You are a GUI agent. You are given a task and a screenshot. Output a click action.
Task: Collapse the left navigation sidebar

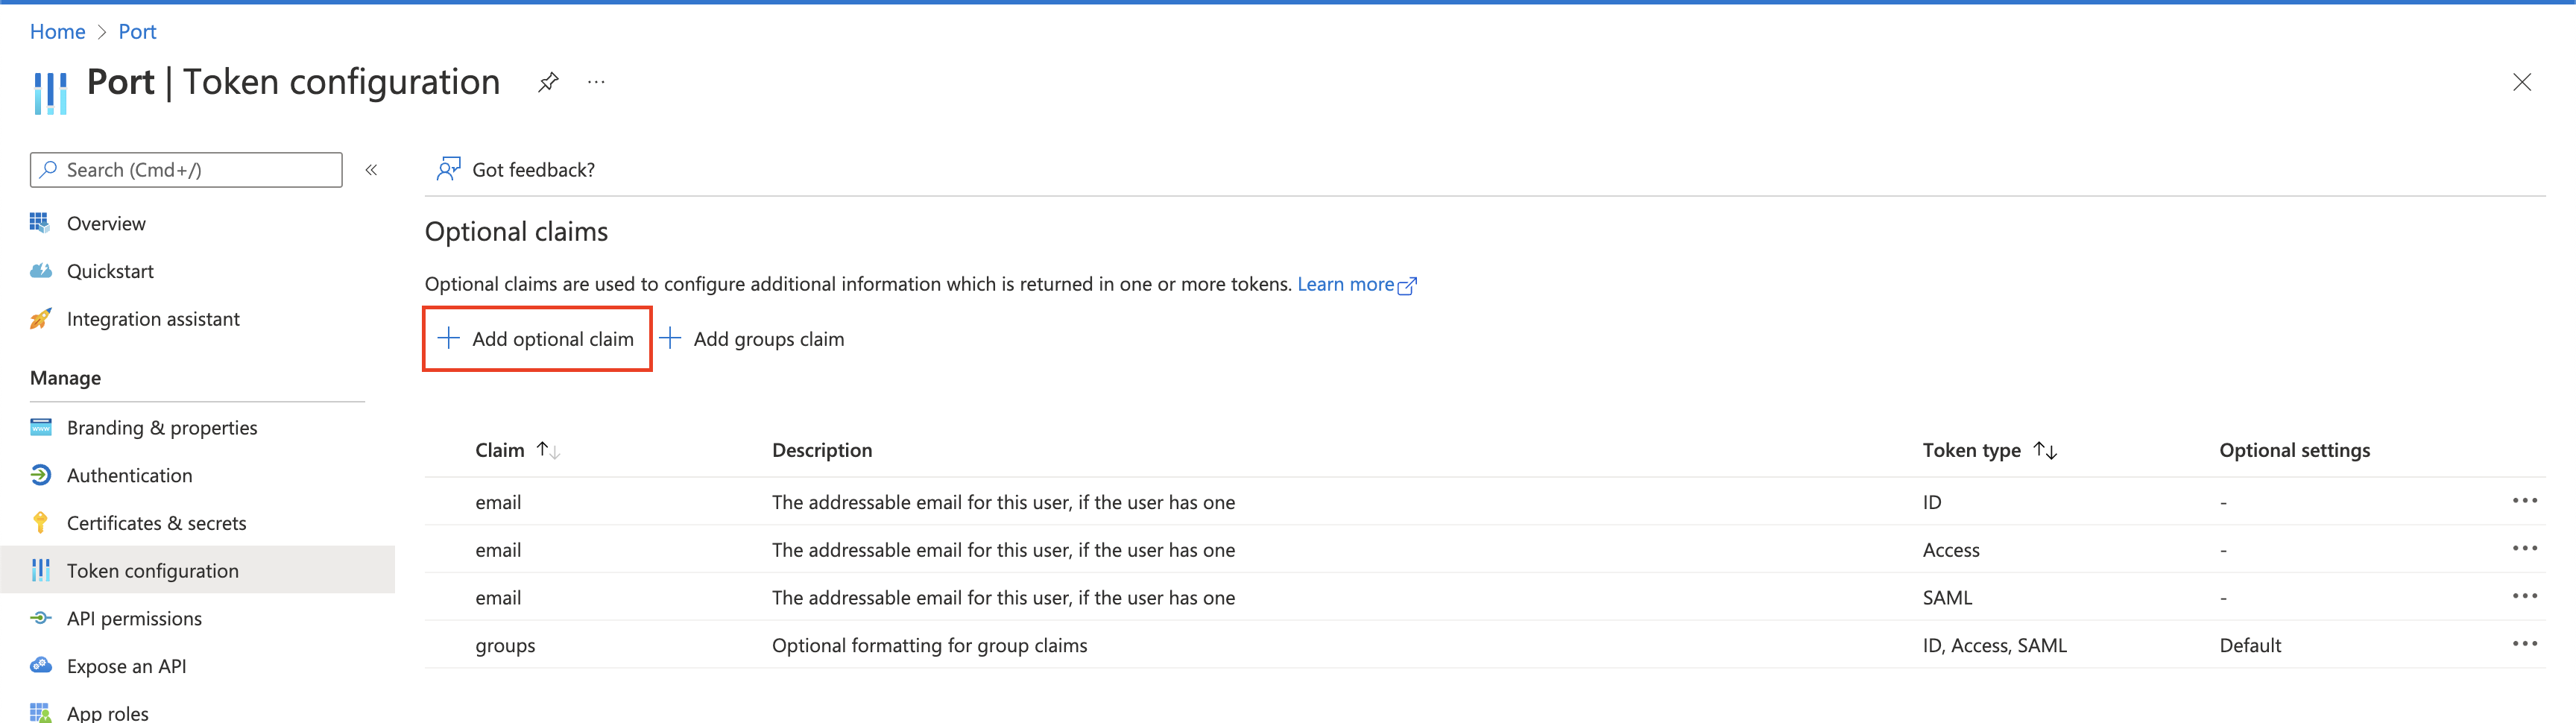[371, 170]
